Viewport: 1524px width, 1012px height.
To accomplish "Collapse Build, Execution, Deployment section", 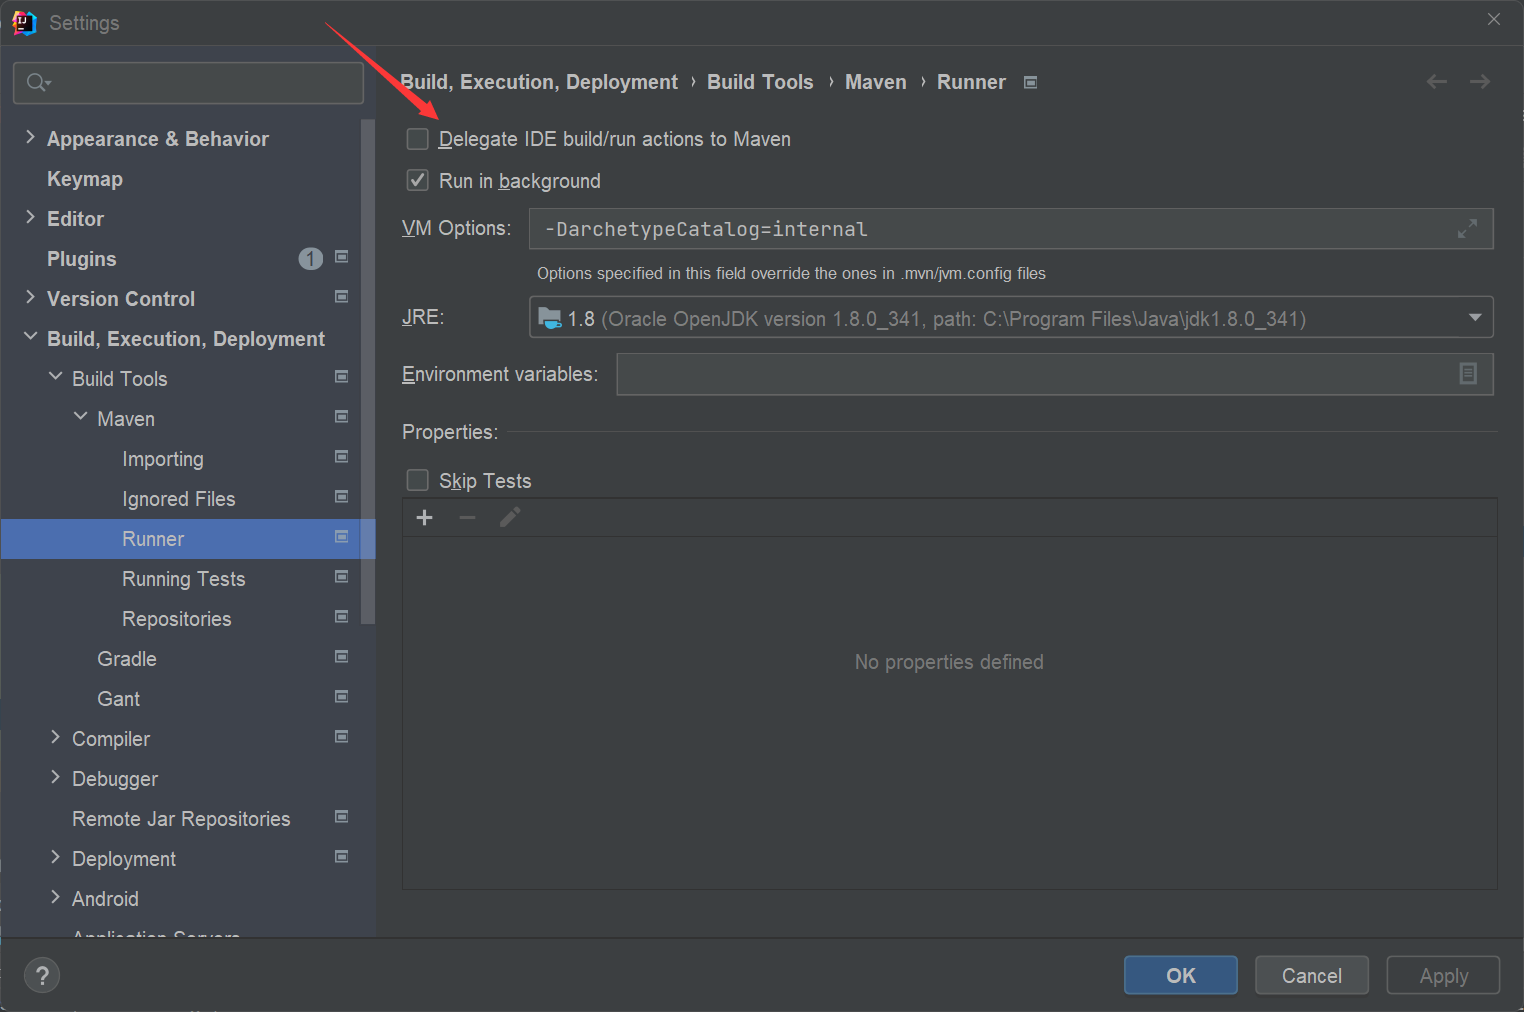I will pos(30,338).
